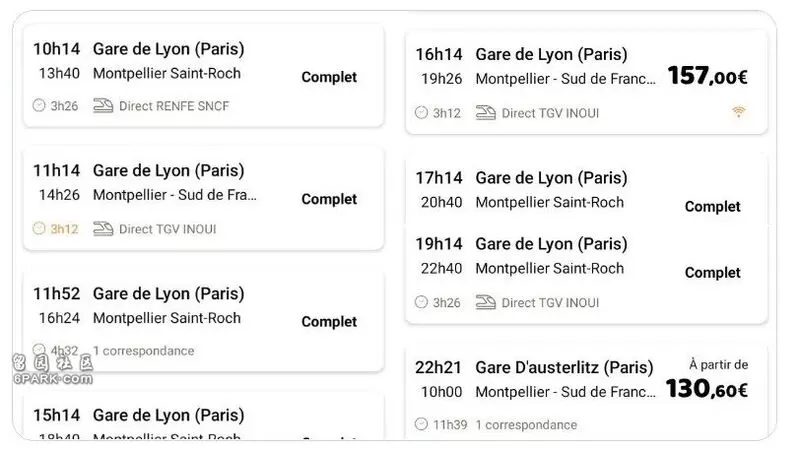Open the 10h14 Gare de Lyon trip card
Screen dimensions: 800x450
tap(204, 76)
